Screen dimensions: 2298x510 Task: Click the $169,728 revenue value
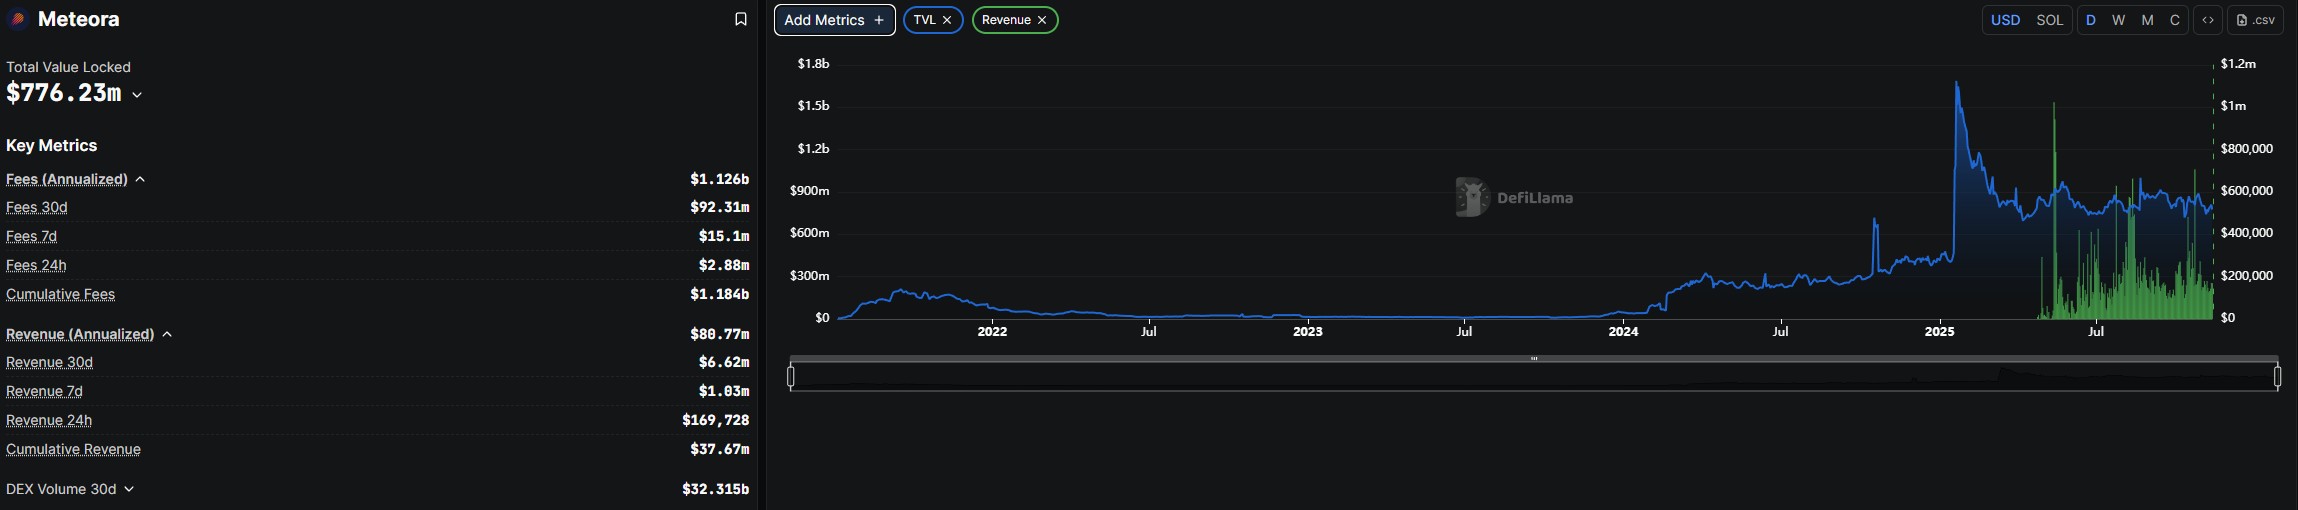pos(716,420)
